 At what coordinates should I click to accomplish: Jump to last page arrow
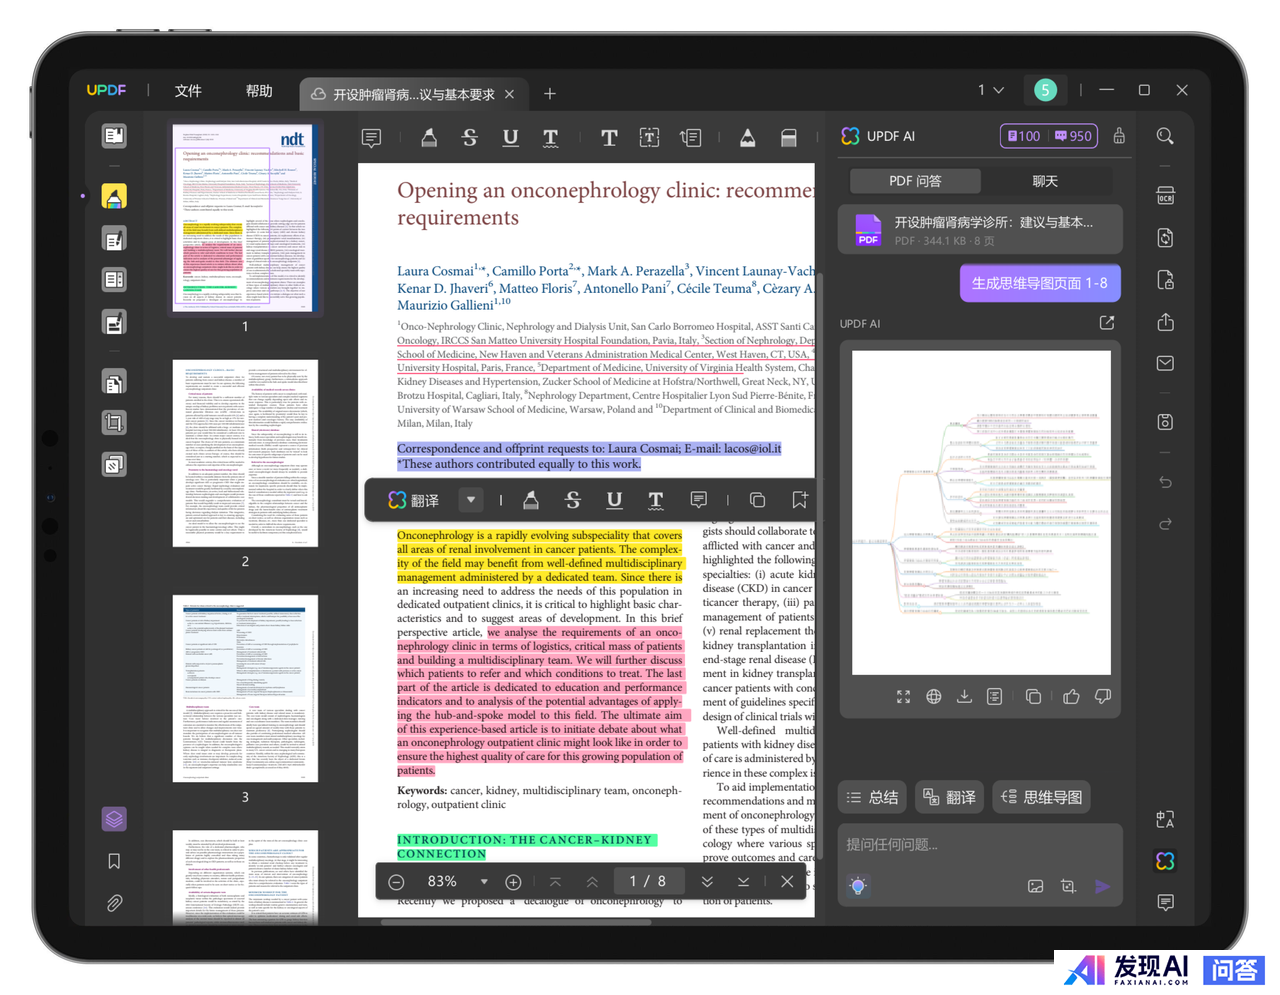tap(743, 882)
